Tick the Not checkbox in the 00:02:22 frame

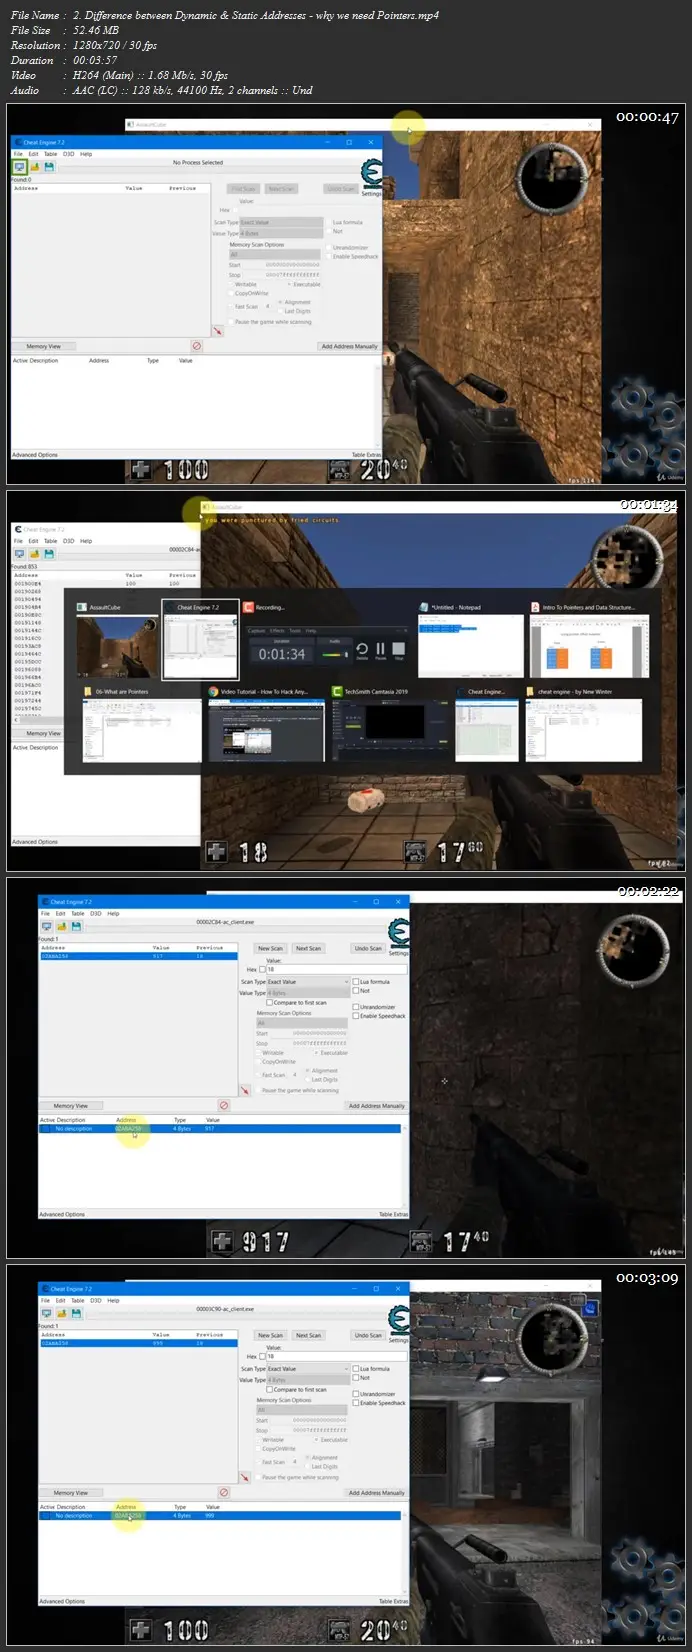pos(356,990)
